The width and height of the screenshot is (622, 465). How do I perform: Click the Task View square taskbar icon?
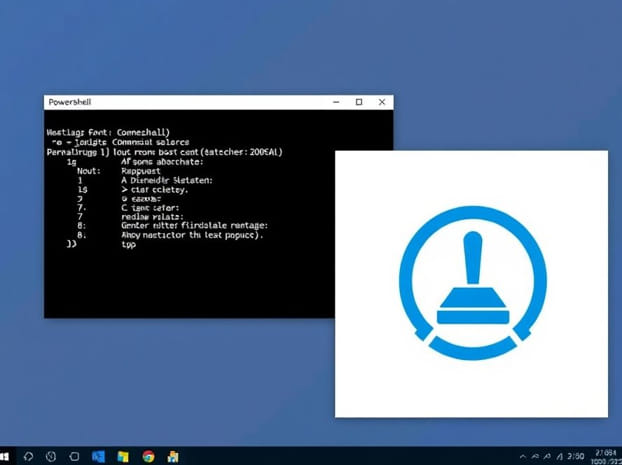[x=75, y=456]
